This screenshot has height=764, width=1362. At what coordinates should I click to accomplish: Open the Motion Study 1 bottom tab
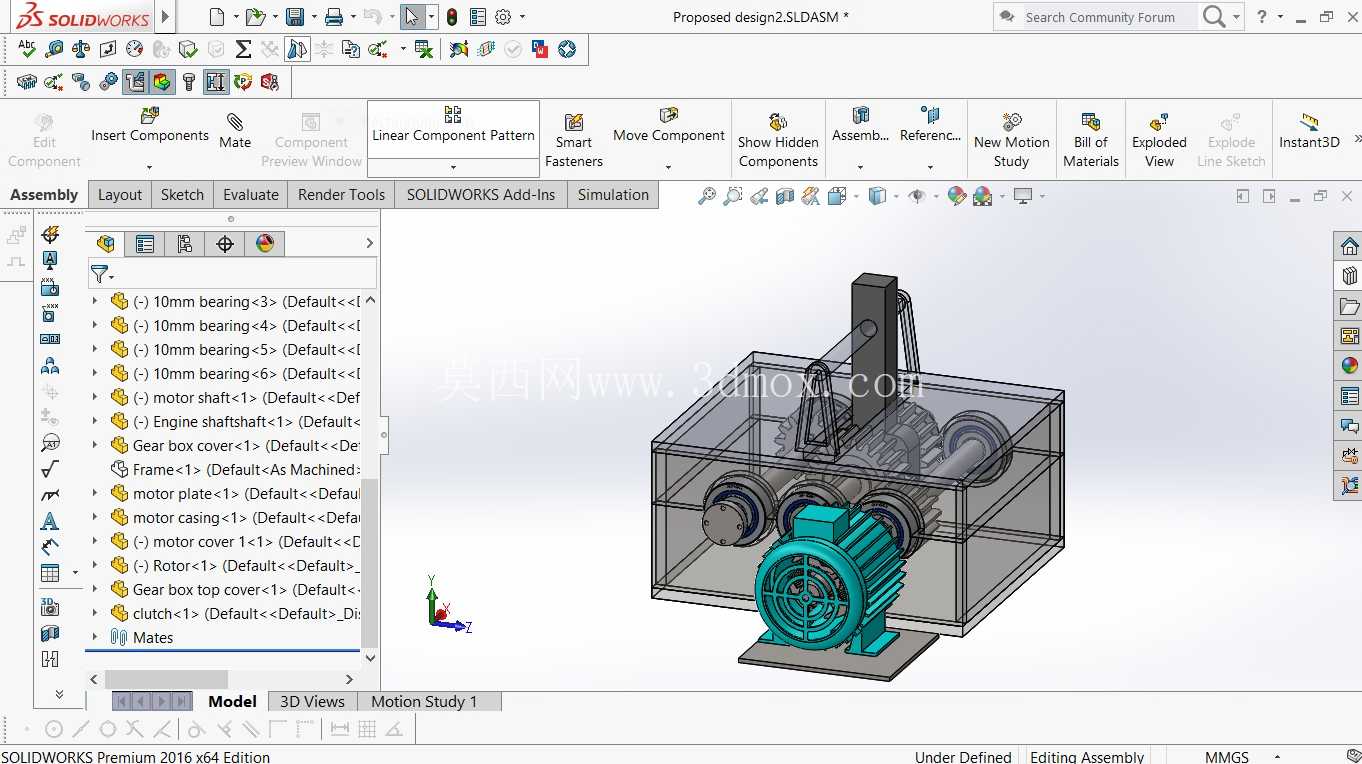tap(424, 701)
